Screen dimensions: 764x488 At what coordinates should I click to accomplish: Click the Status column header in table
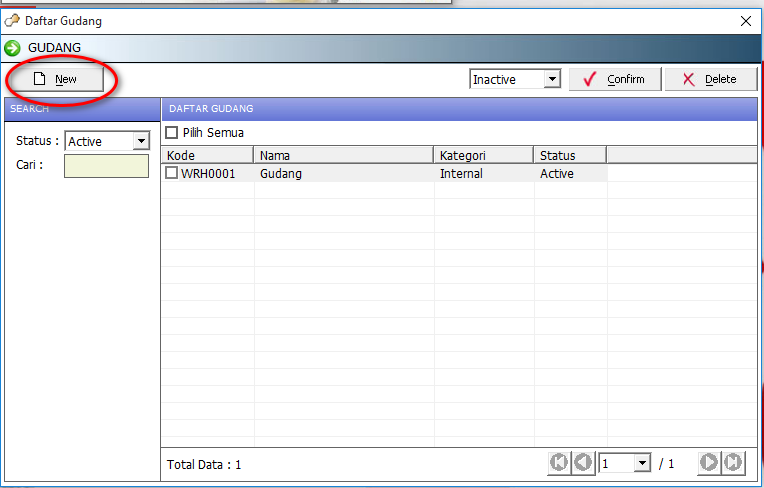point(570,155)
